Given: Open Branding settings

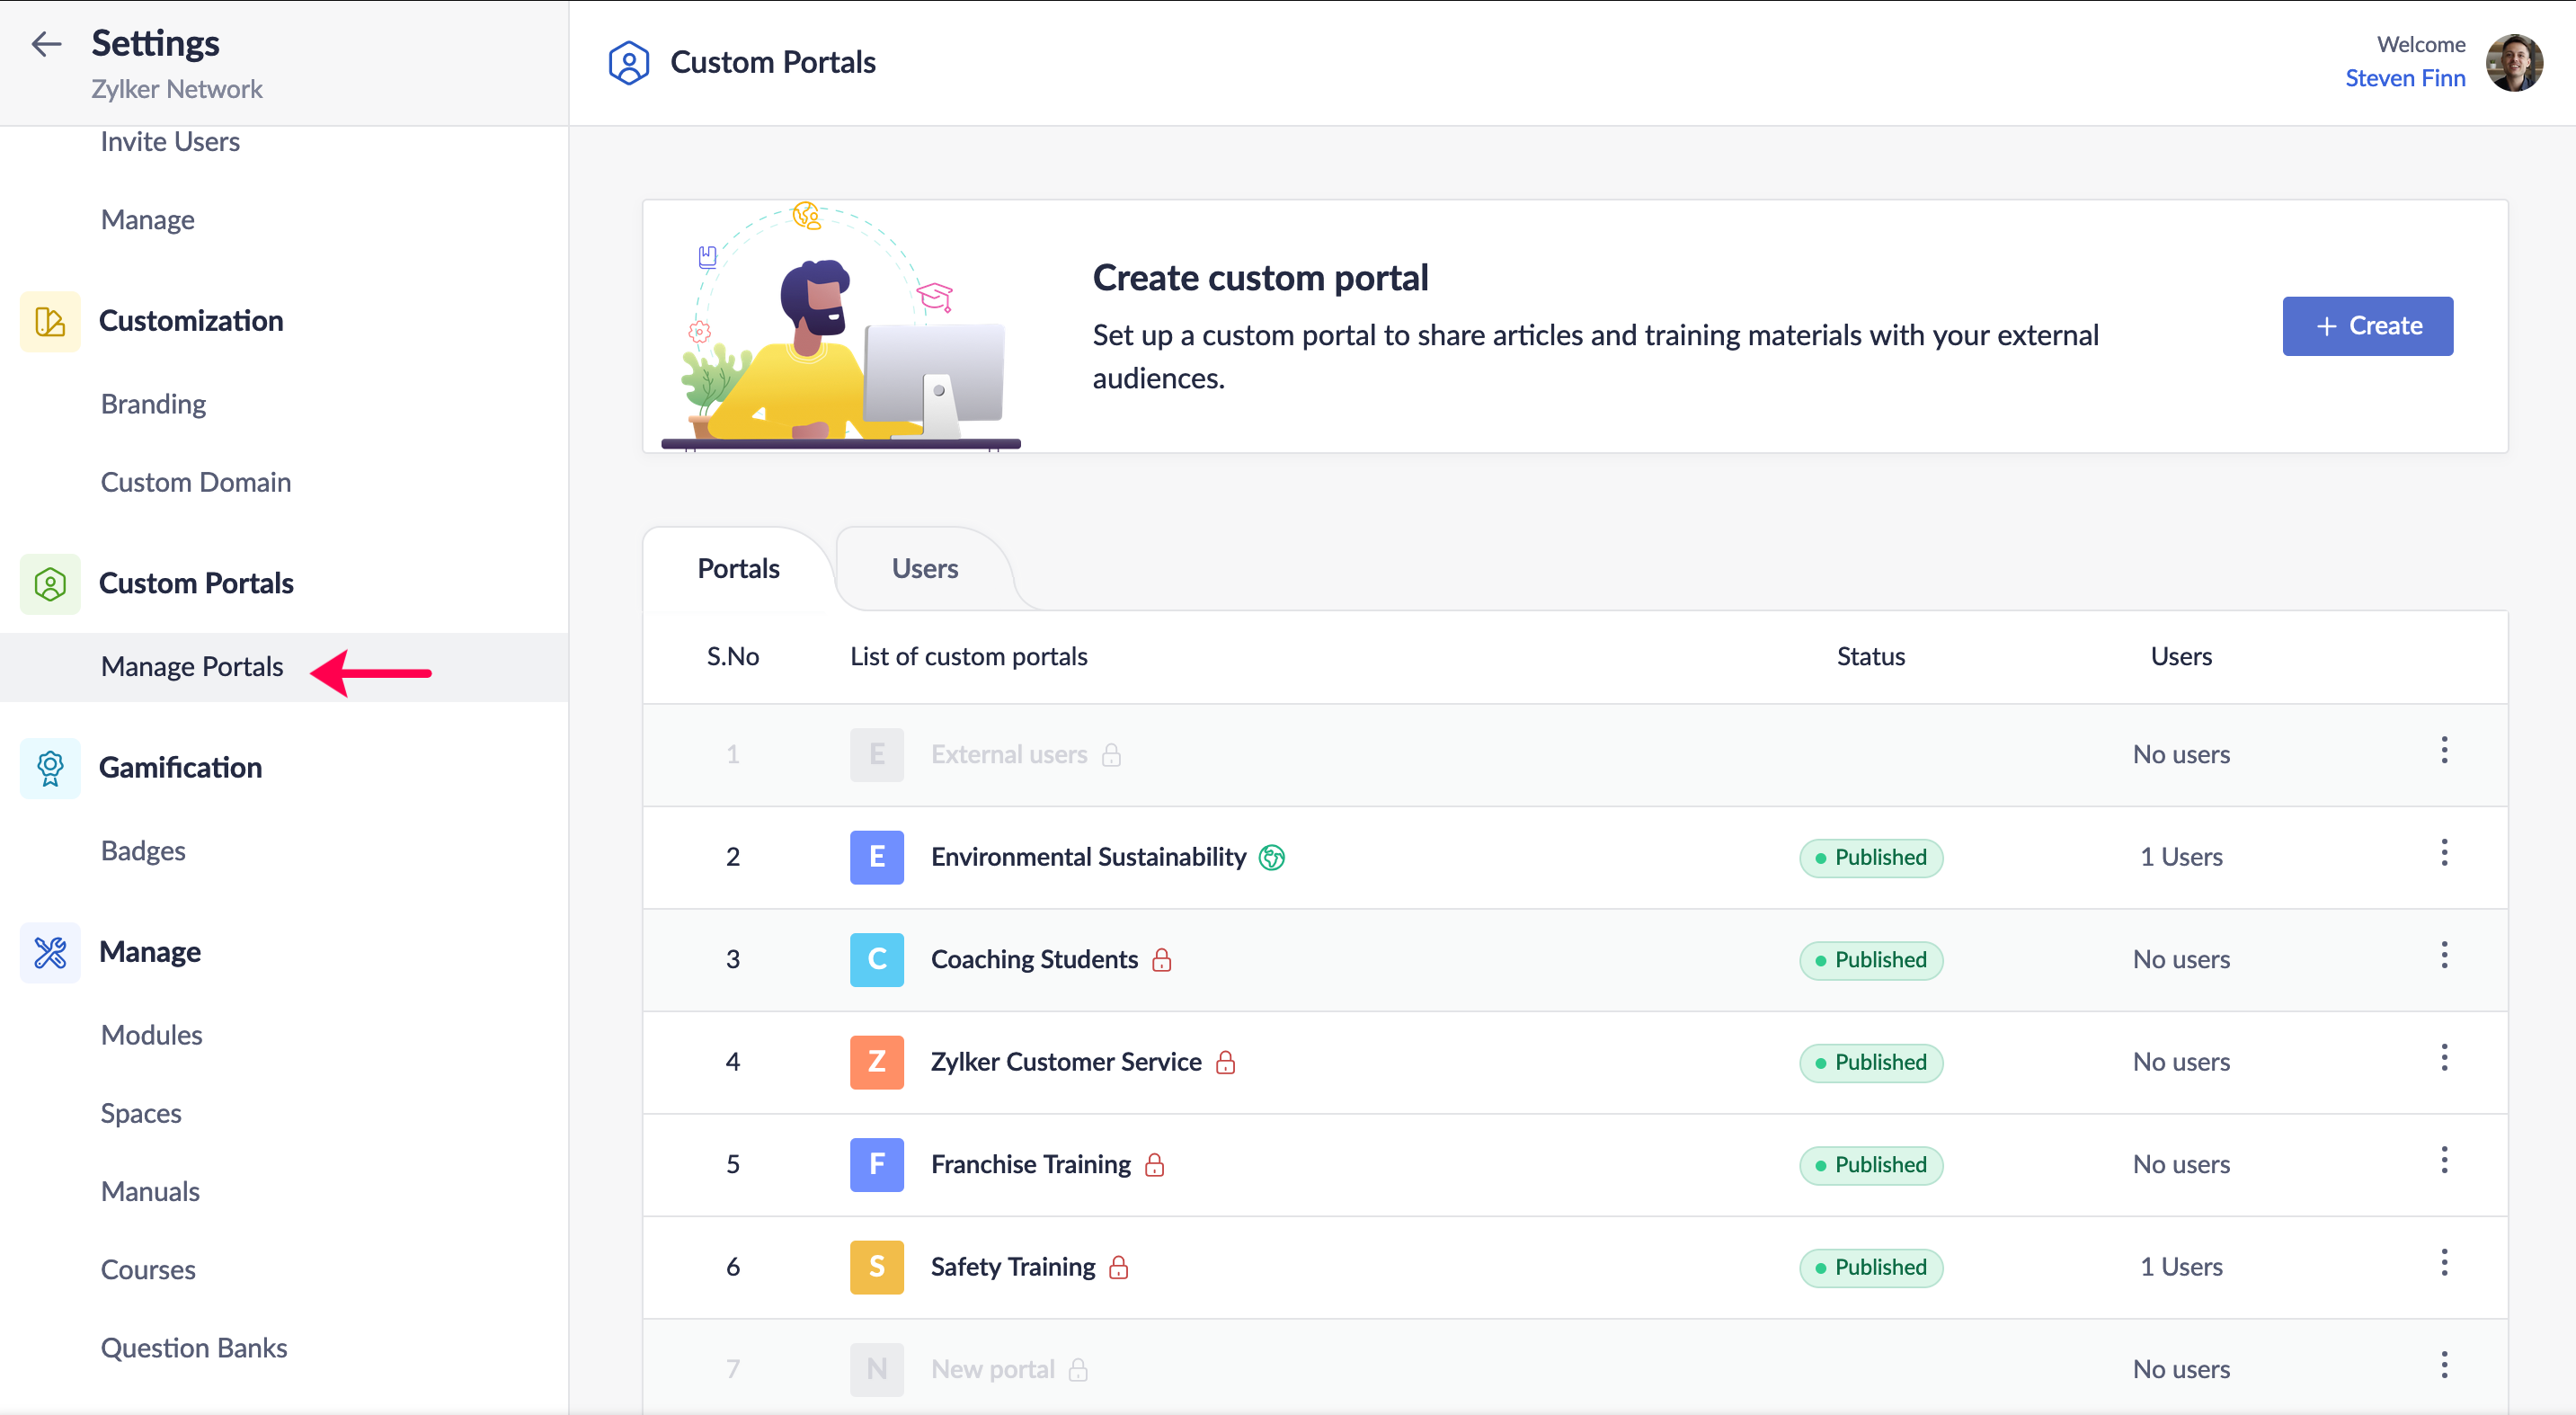Looking at the screenshot, I should pos(153,404).
